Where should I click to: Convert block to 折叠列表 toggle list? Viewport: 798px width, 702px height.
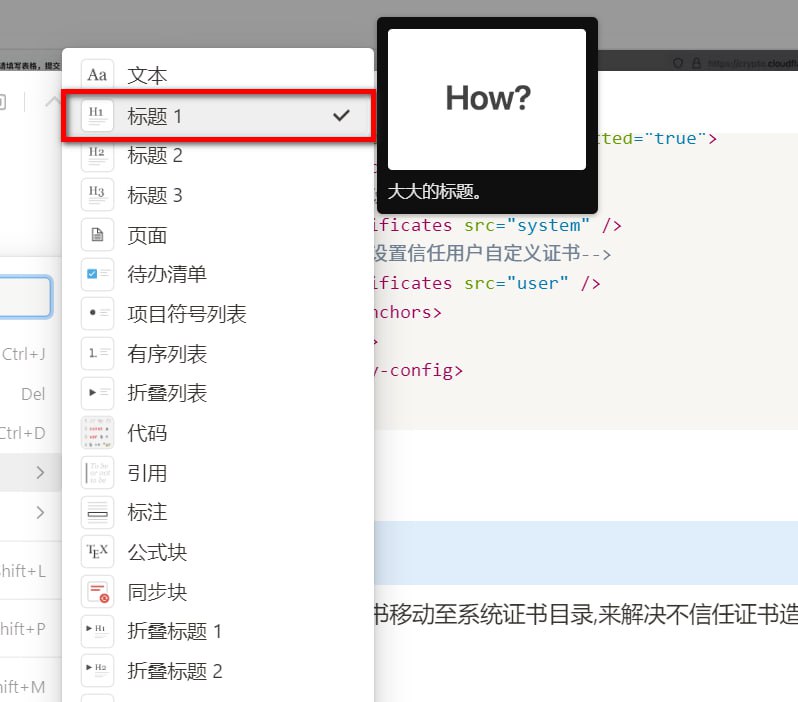click(x=167, y=394)
